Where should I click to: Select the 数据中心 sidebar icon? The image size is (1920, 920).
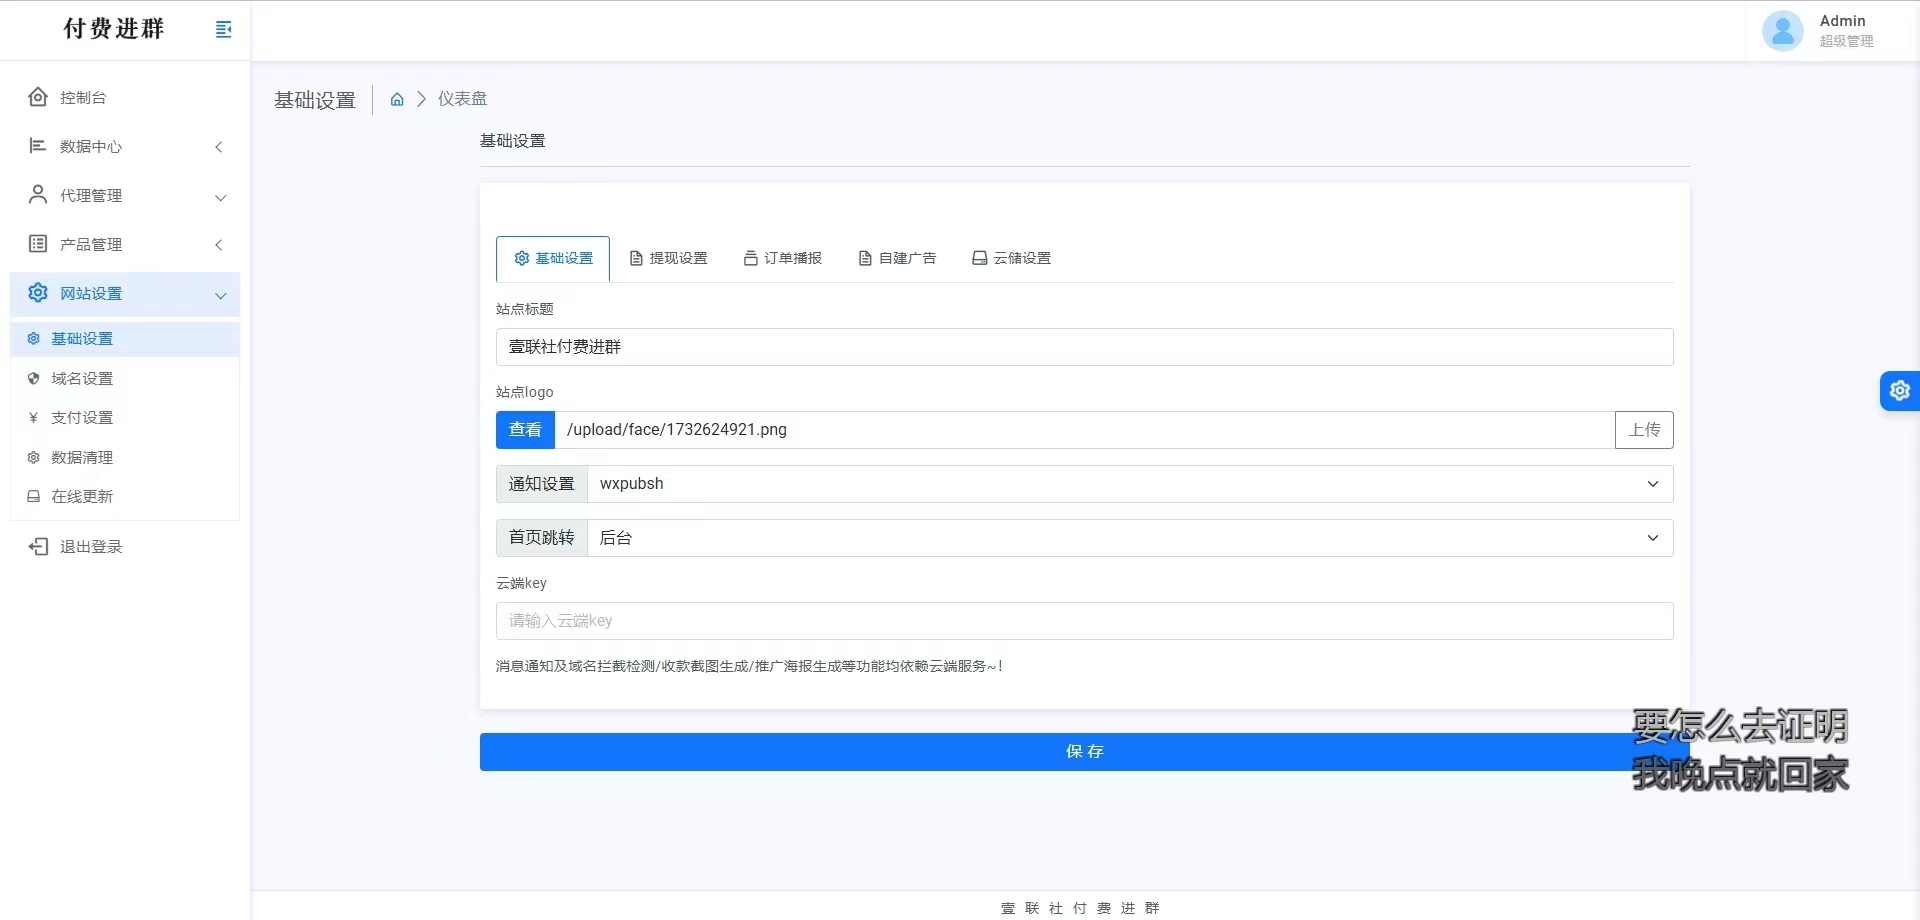[x=37, y=146]
